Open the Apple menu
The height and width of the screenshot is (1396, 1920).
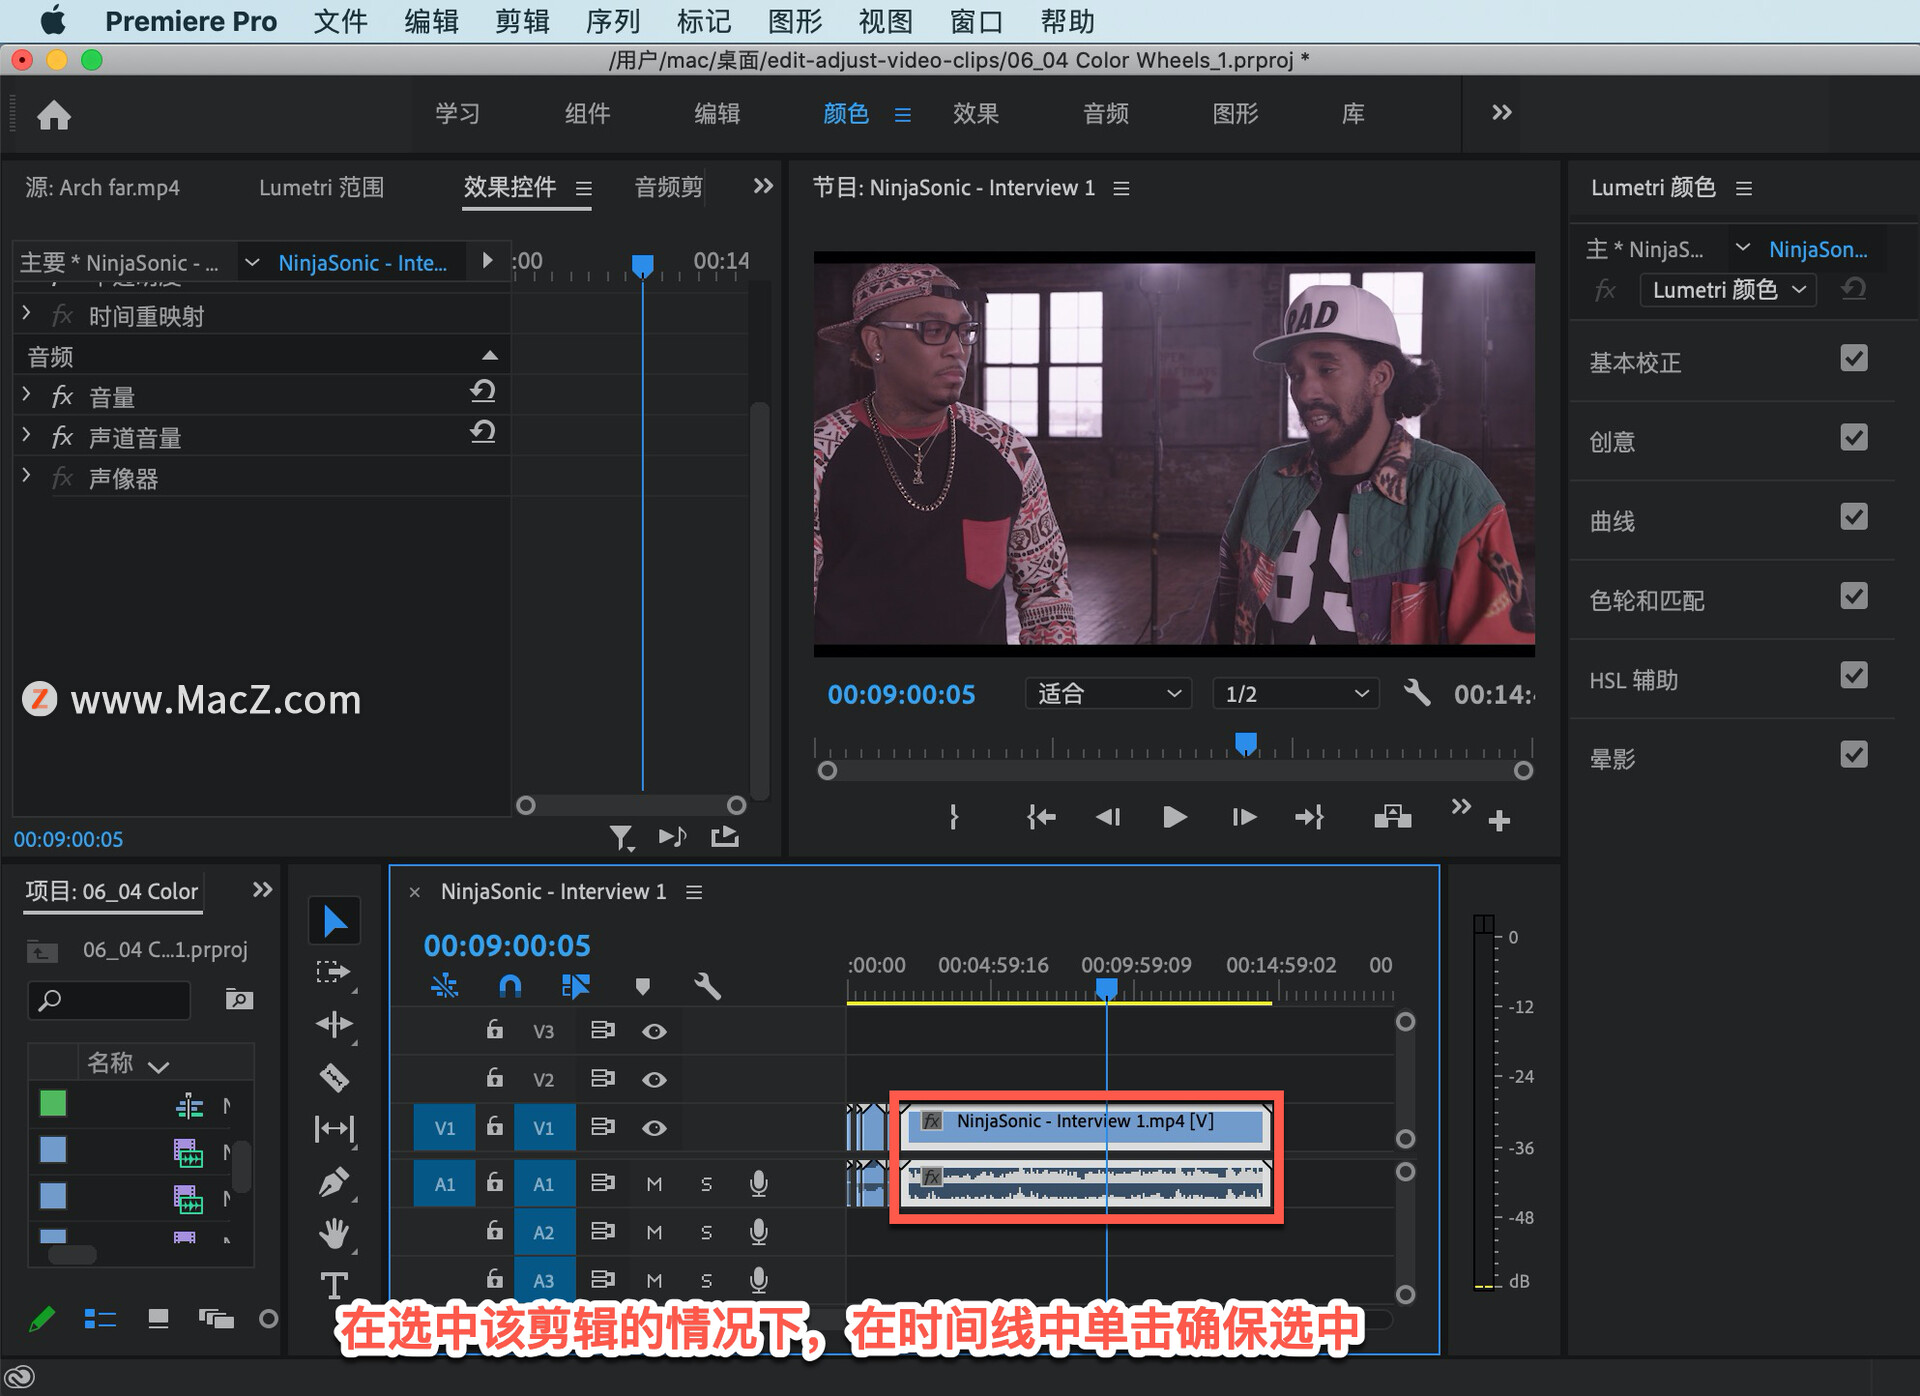[x=52, y=20]
